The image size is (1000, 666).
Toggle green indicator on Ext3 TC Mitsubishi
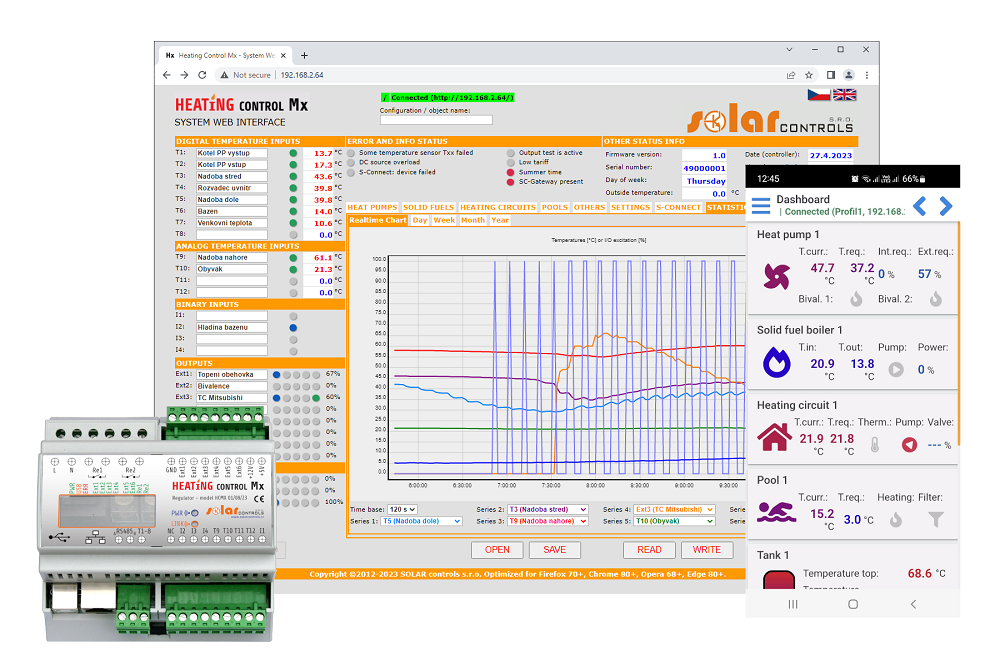coord(316,398)
